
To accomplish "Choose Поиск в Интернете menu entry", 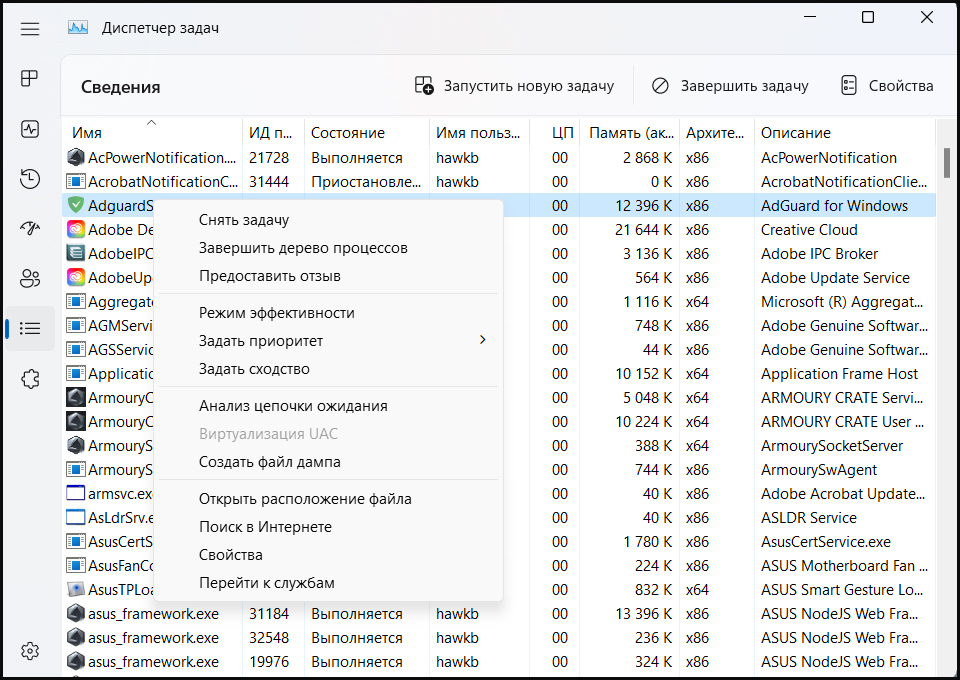I will [328, 527].
